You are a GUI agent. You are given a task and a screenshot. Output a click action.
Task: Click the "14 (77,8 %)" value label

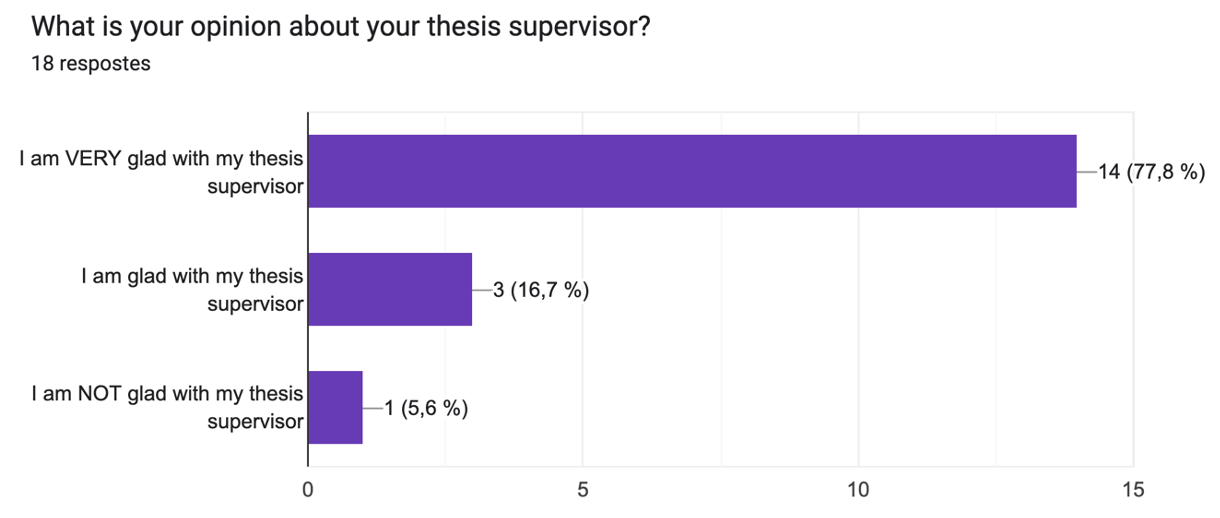click(x=1151, y=172)
